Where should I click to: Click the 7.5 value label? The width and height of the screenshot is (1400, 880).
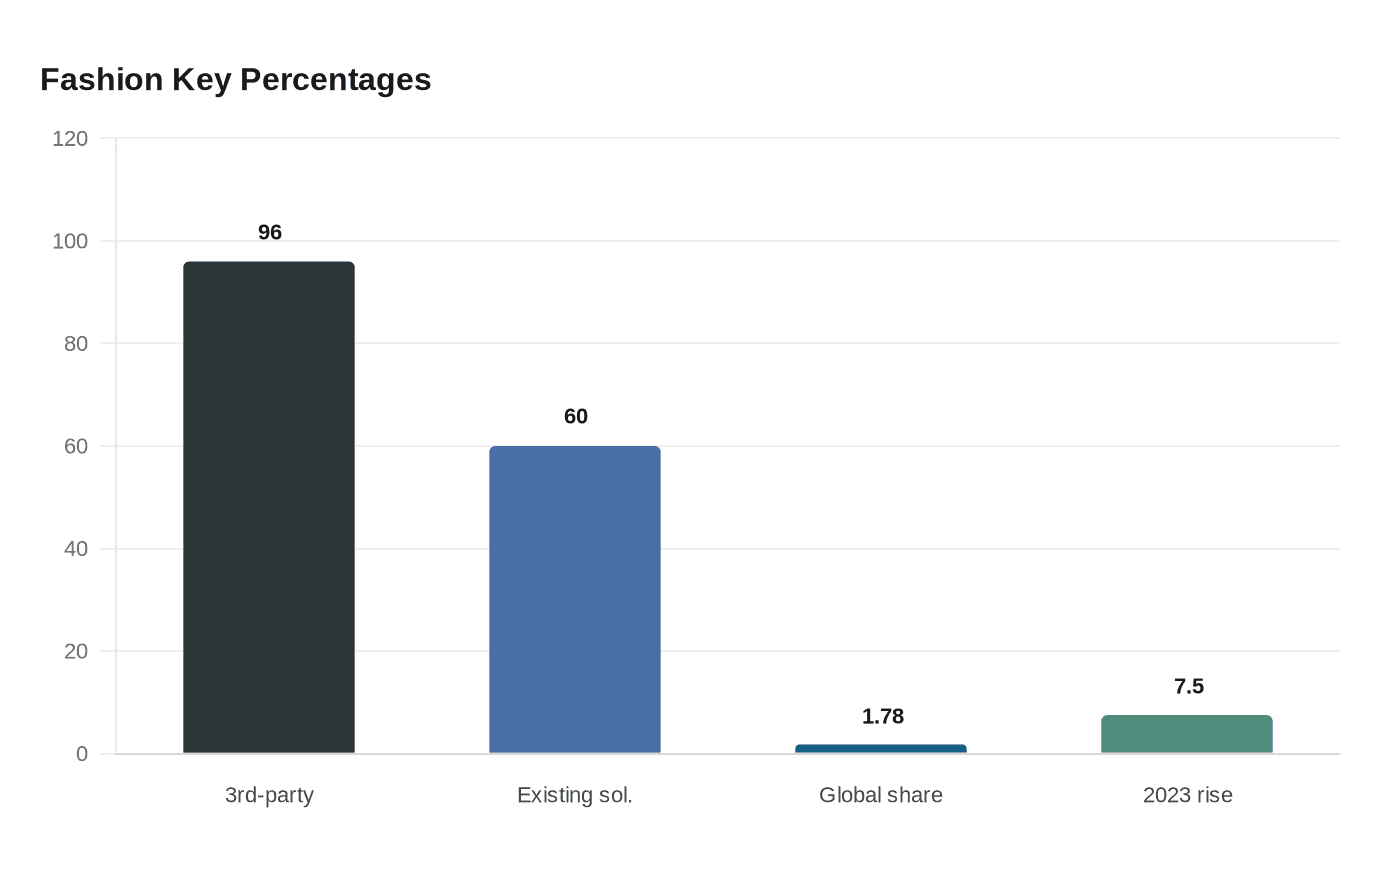[1189, 686]
